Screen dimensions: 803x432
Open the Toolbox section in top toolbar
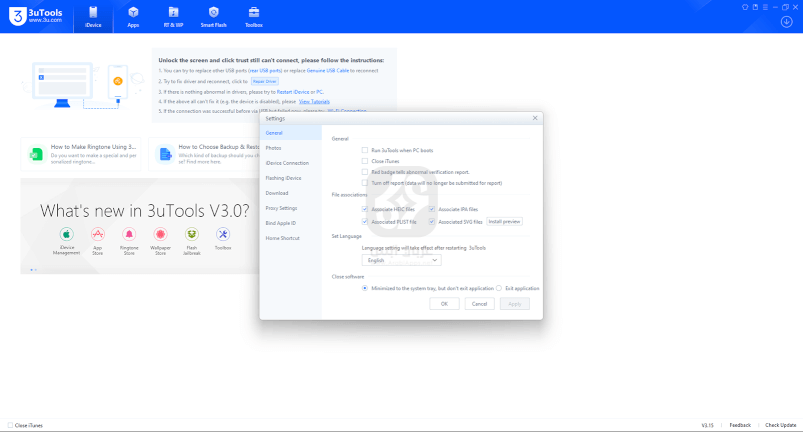click(253, 16)
